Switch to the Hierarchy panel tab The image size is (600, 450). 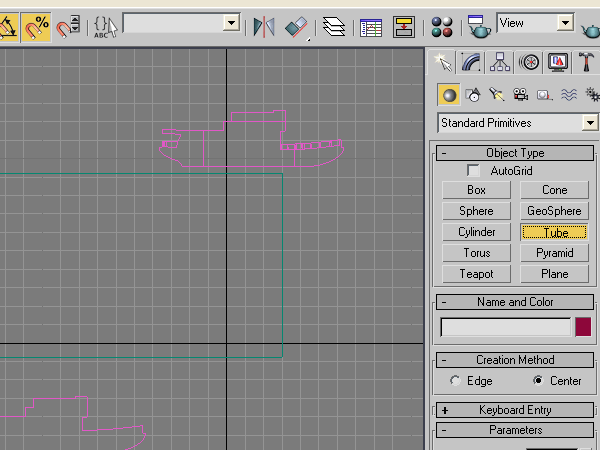[x=500, y=62]
